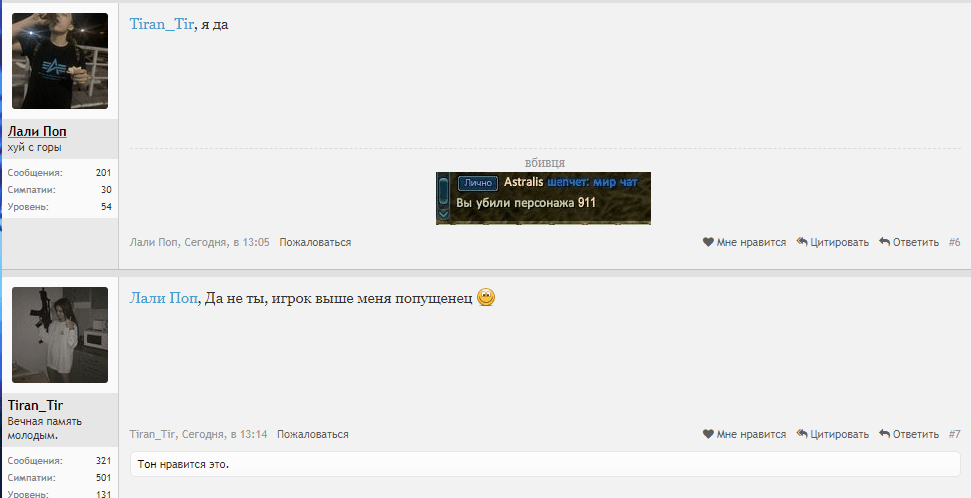Click heart icon on post #6
The width and height of the screenshot is (971, 498).
[x=708, y=242]
